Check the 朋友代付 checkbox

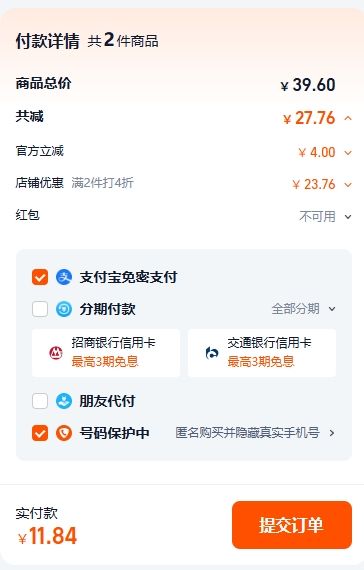tap(40, 401)
